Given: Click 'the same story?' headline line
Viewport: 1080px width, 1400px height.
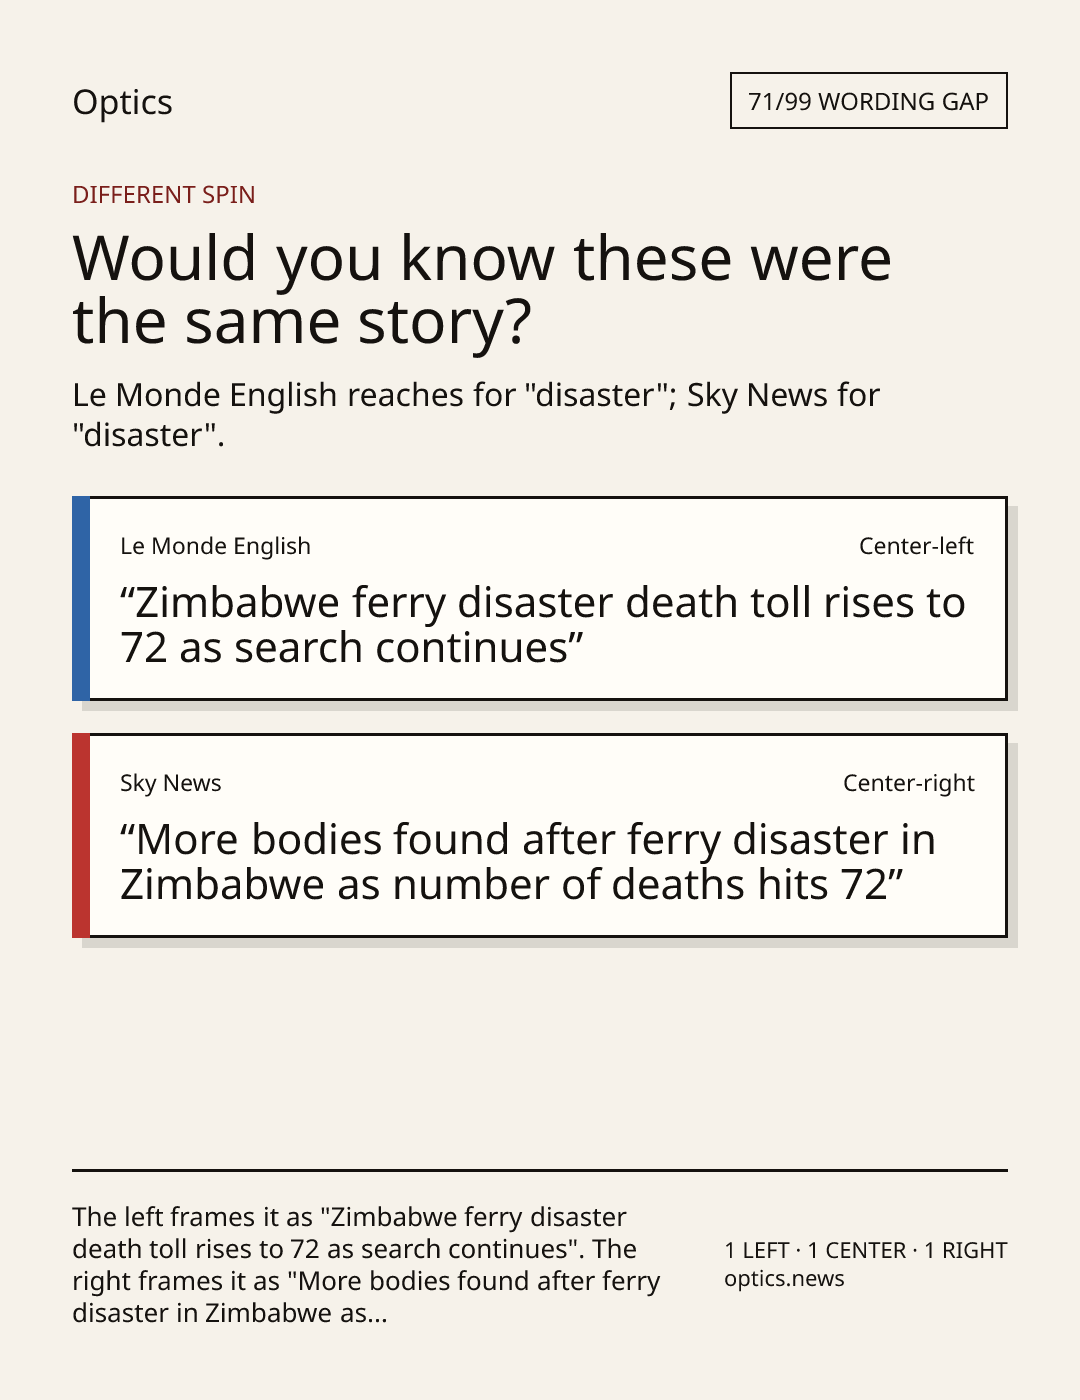Looking at the screenshot, I should click(302, 322).
